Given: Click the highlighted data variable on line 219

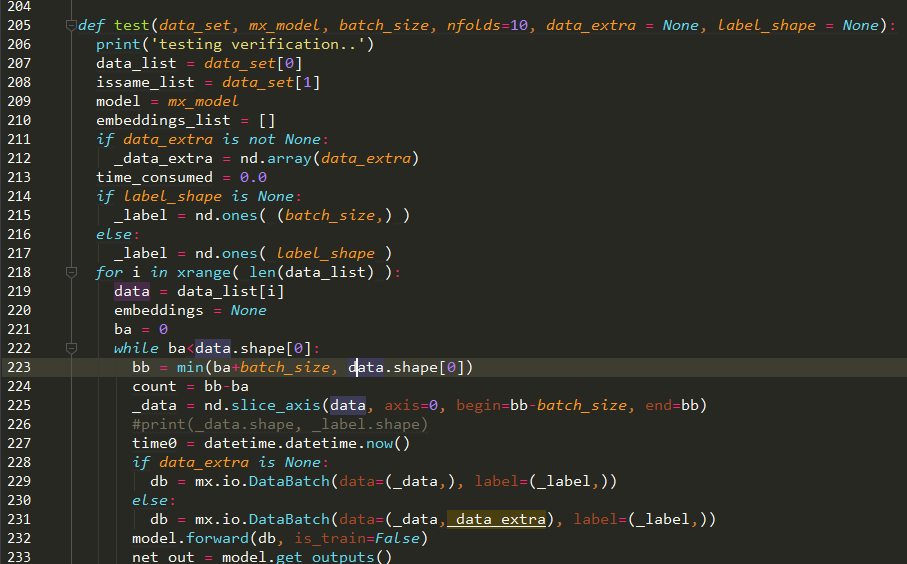Looking at the screenshot, I should [132, 291].
